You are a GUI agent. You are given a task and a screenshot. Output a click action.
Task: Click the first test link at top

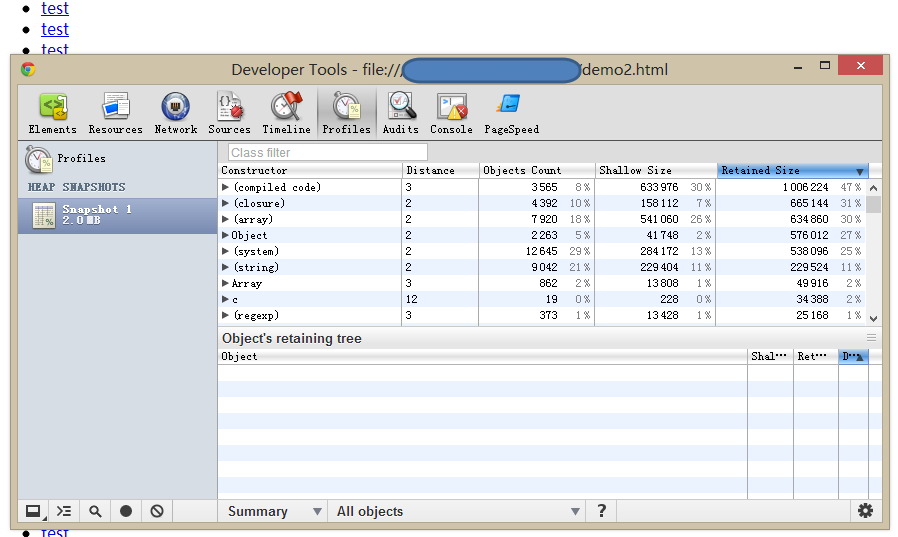(55, 8)
